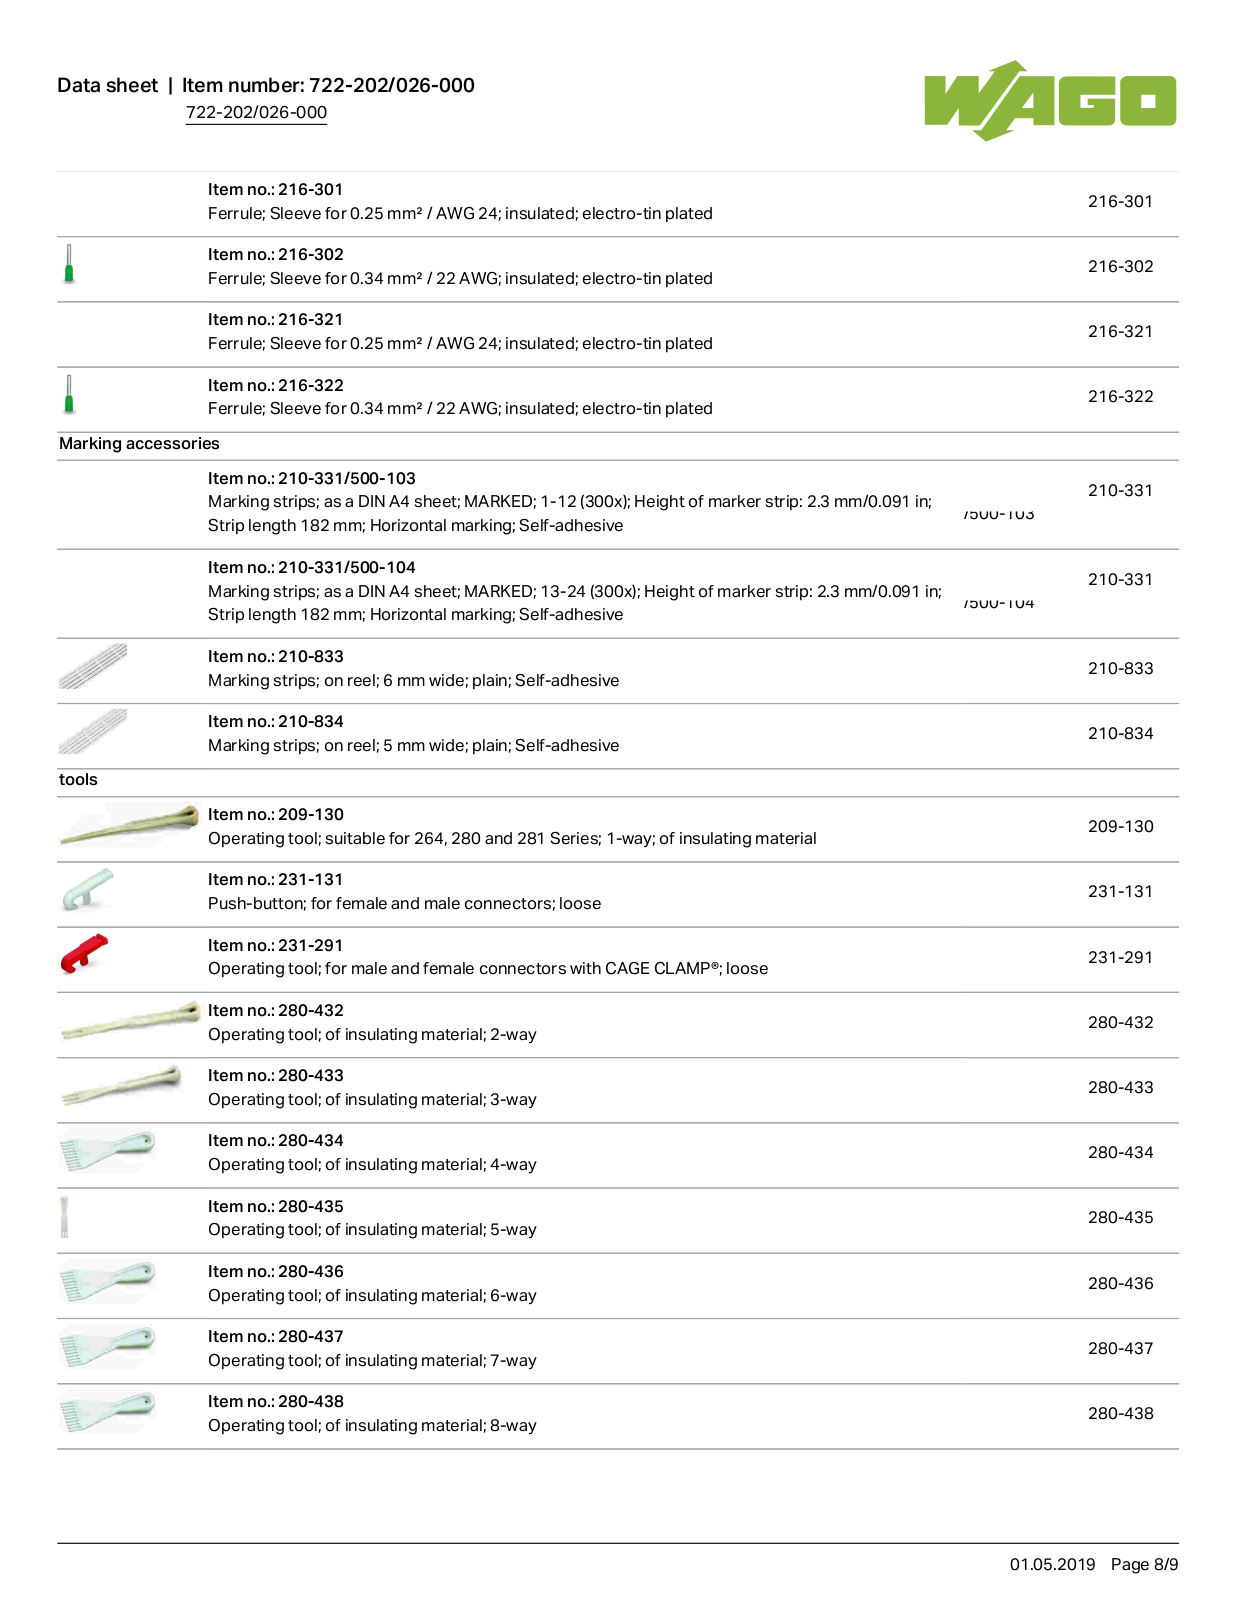Click the WAGO logo

(x=1050, y=100)
